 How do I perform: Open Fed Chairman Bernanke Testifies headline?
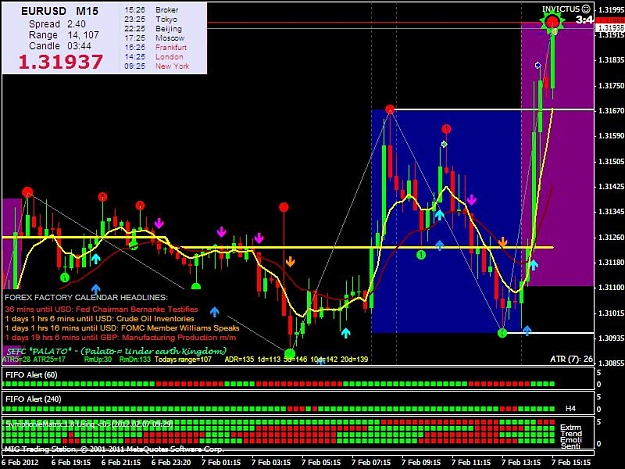102,309
